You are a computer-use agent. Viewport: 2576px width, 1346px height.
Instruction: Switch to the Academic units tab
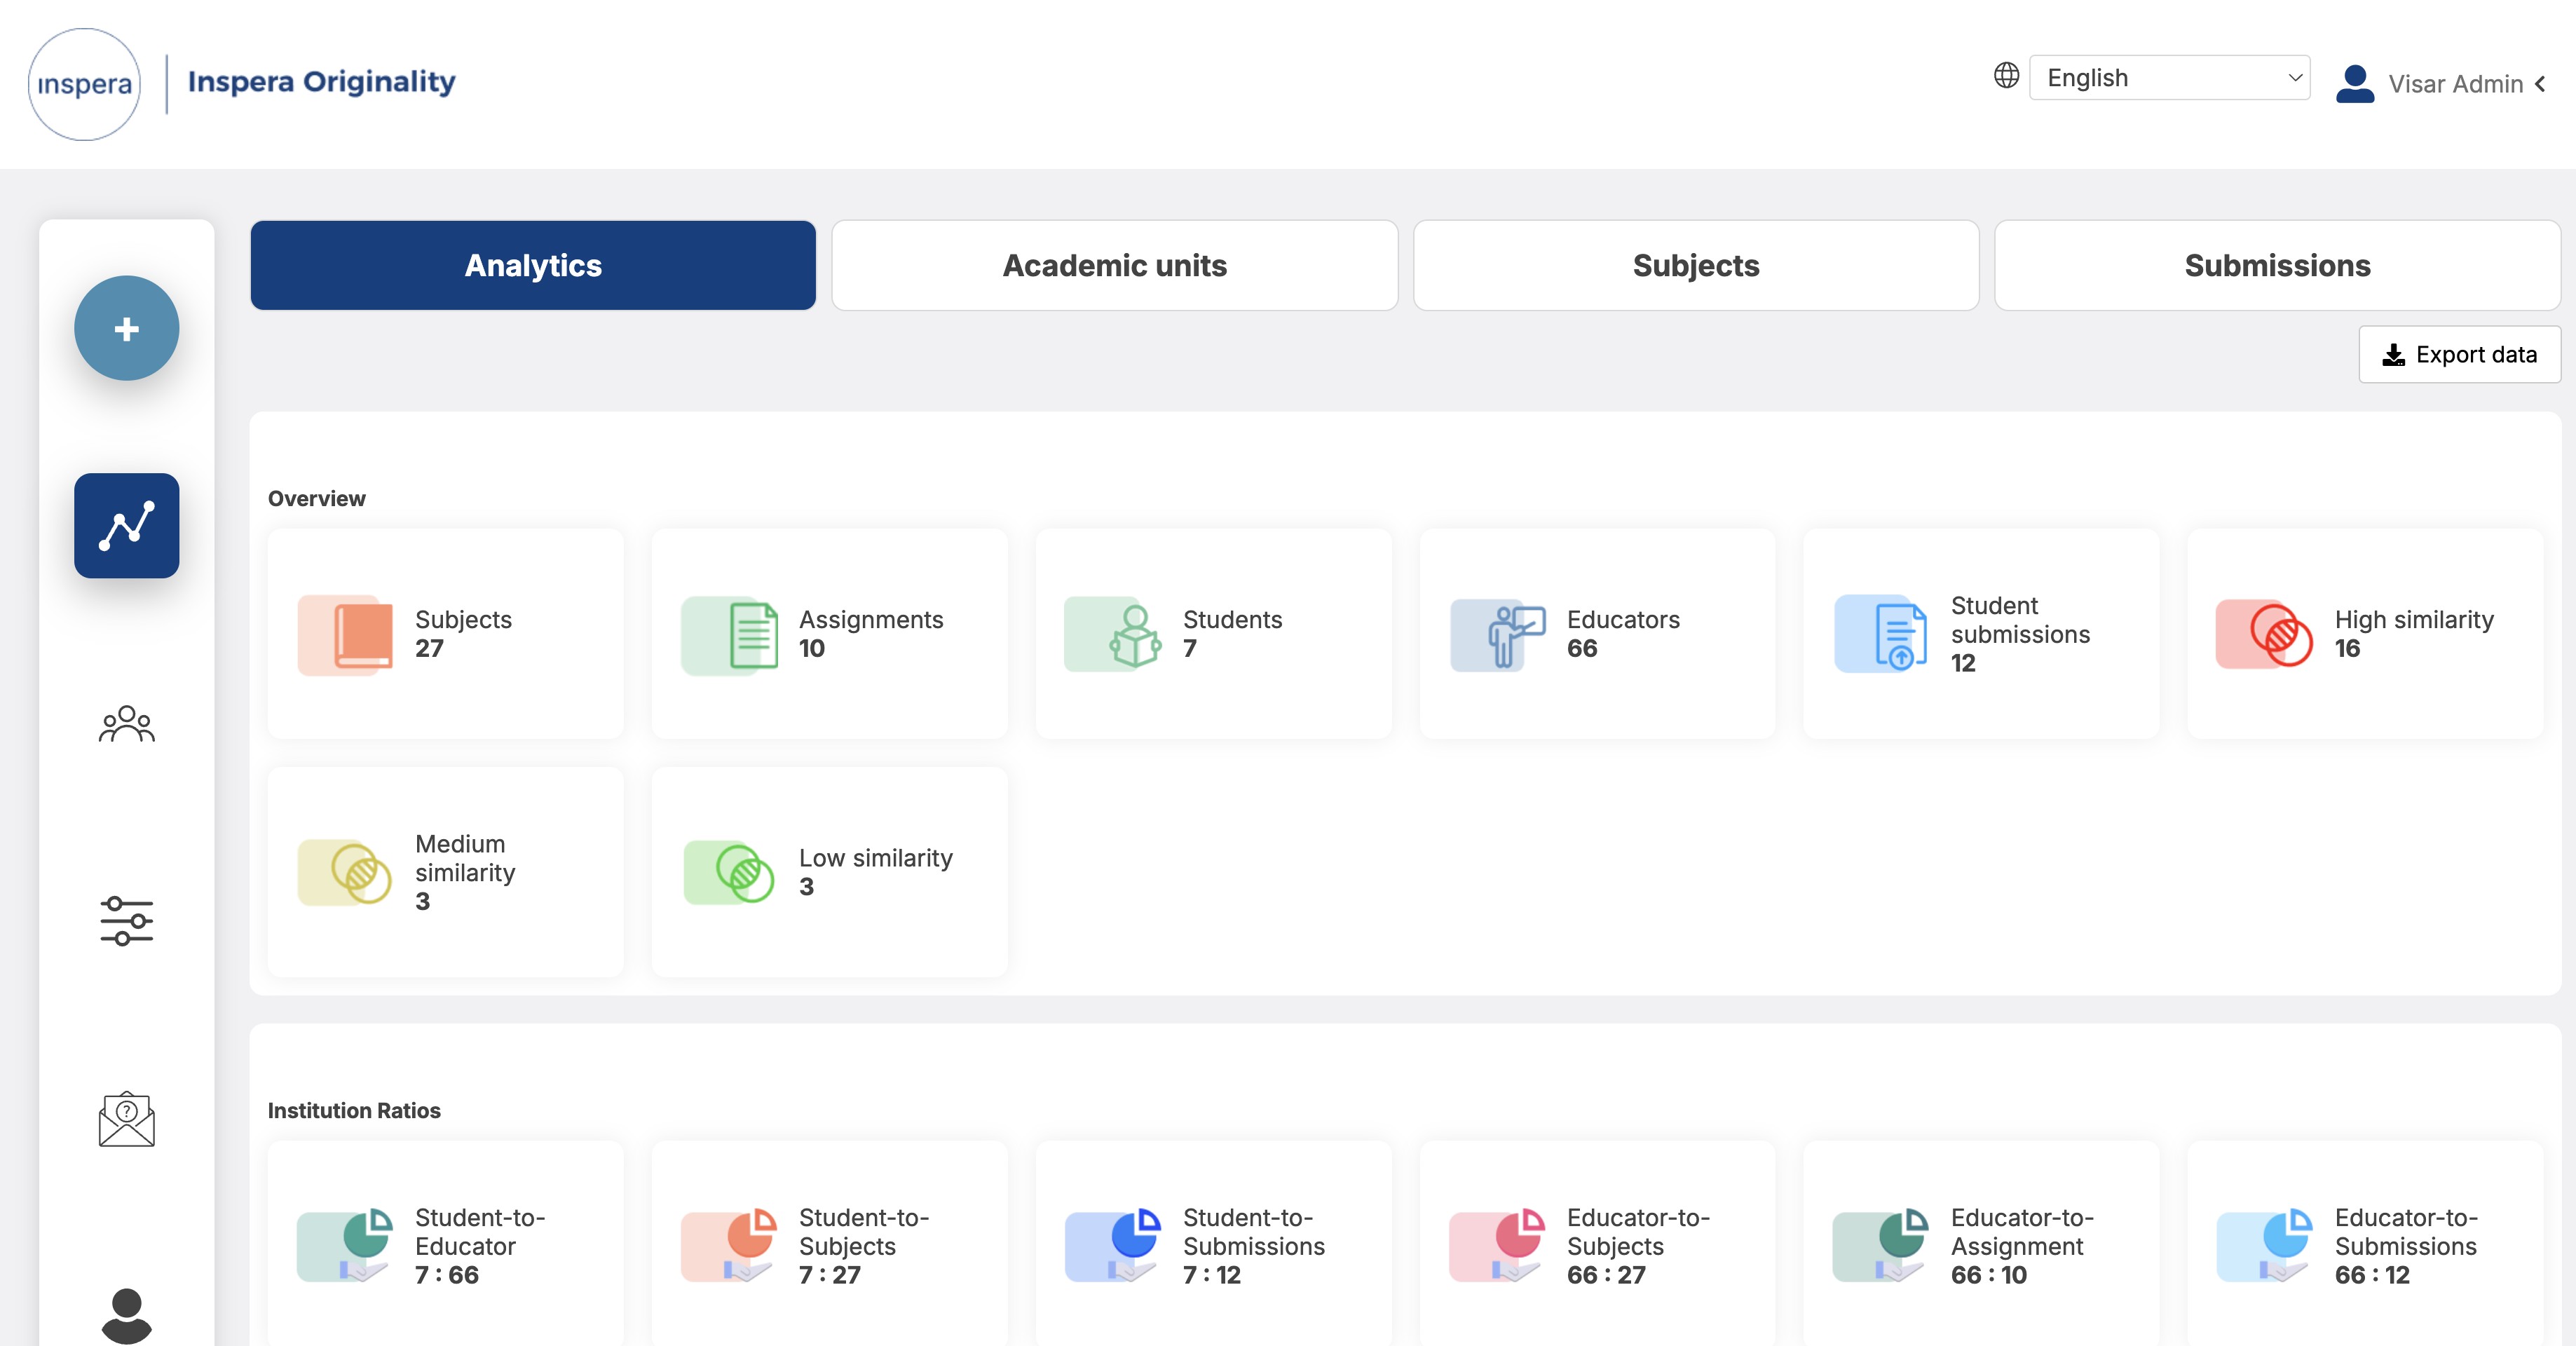pos(1114,265)
